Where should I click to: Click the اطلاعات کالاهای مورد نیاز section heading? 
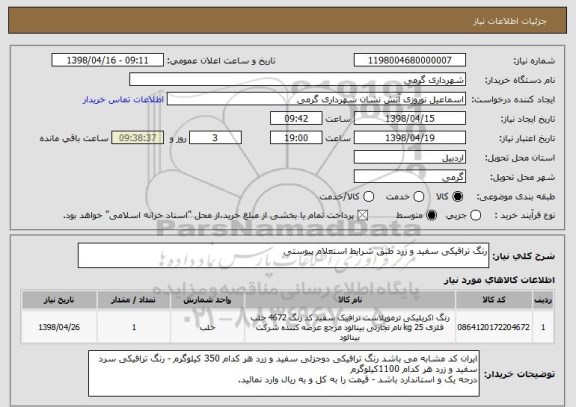[499, 280]
